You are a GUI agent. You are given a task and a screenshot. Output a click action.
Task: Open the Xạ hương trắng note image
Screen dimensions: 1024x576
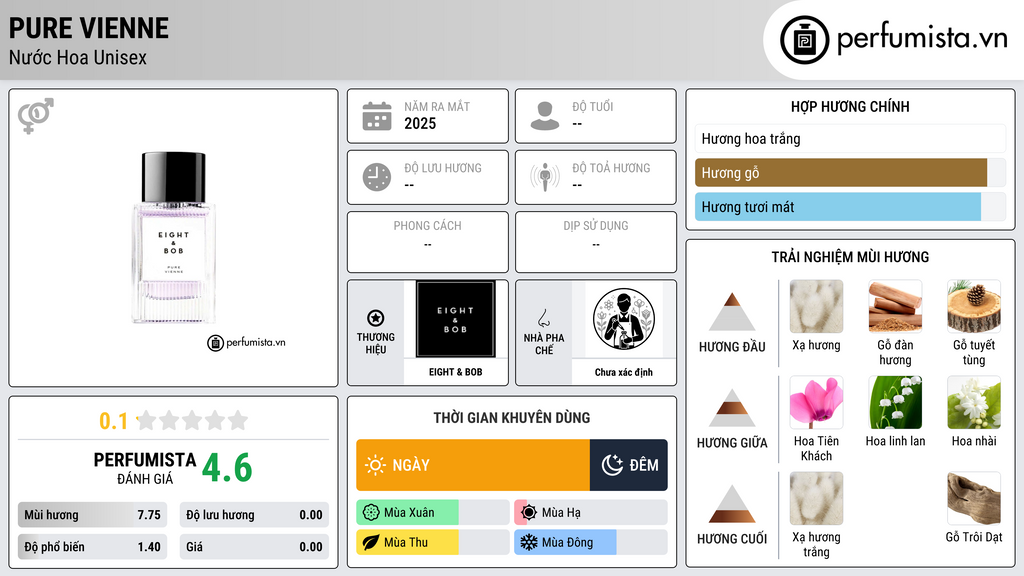pyautogui.click(x=816, y=498)
